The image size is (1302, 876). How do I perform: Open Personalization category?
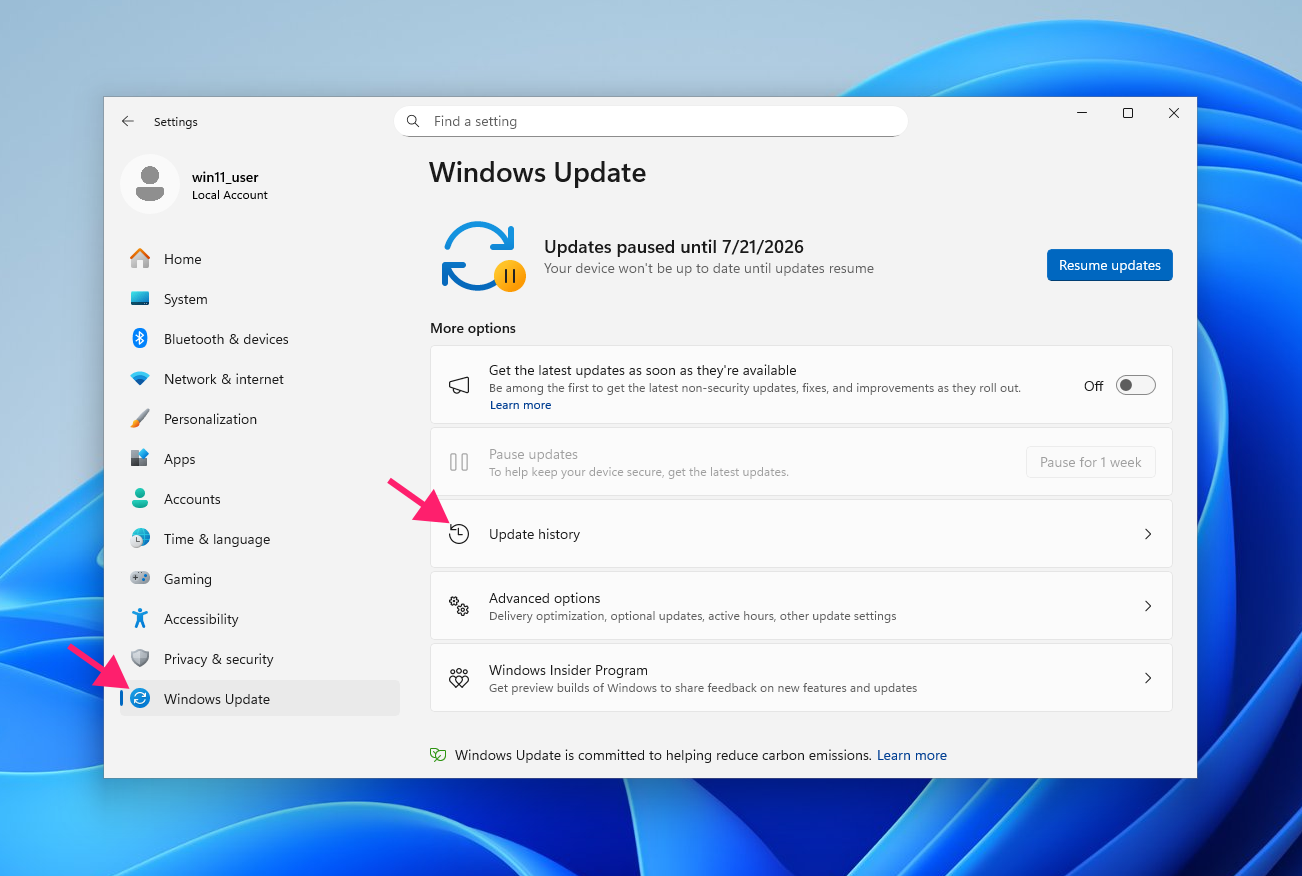[260, 419]
